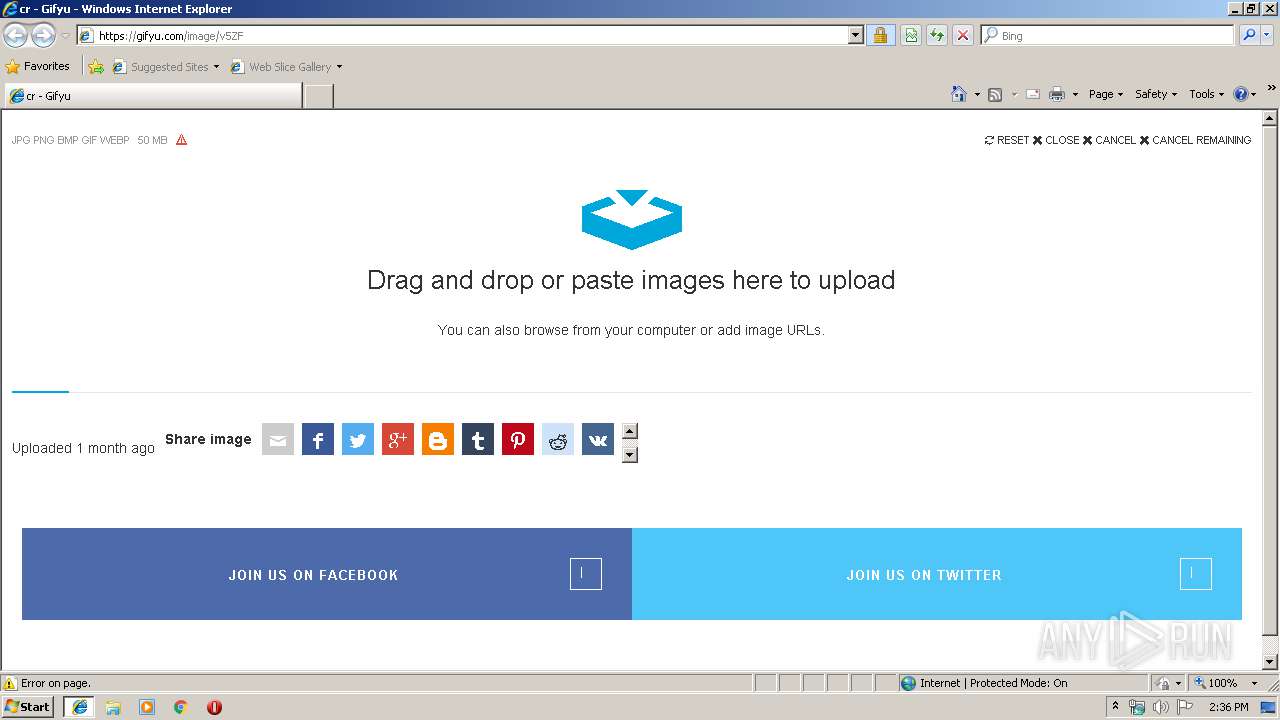Click the JOIN US ON FACEBOOK banner

pyautogui.click(x=327, y=574)
